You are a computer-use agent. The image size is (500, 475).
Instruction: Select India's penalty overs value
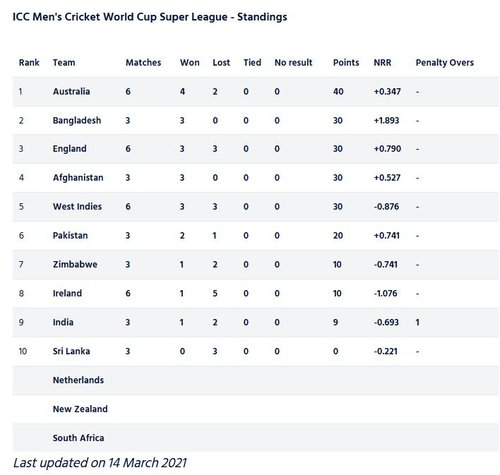[417, 322]
